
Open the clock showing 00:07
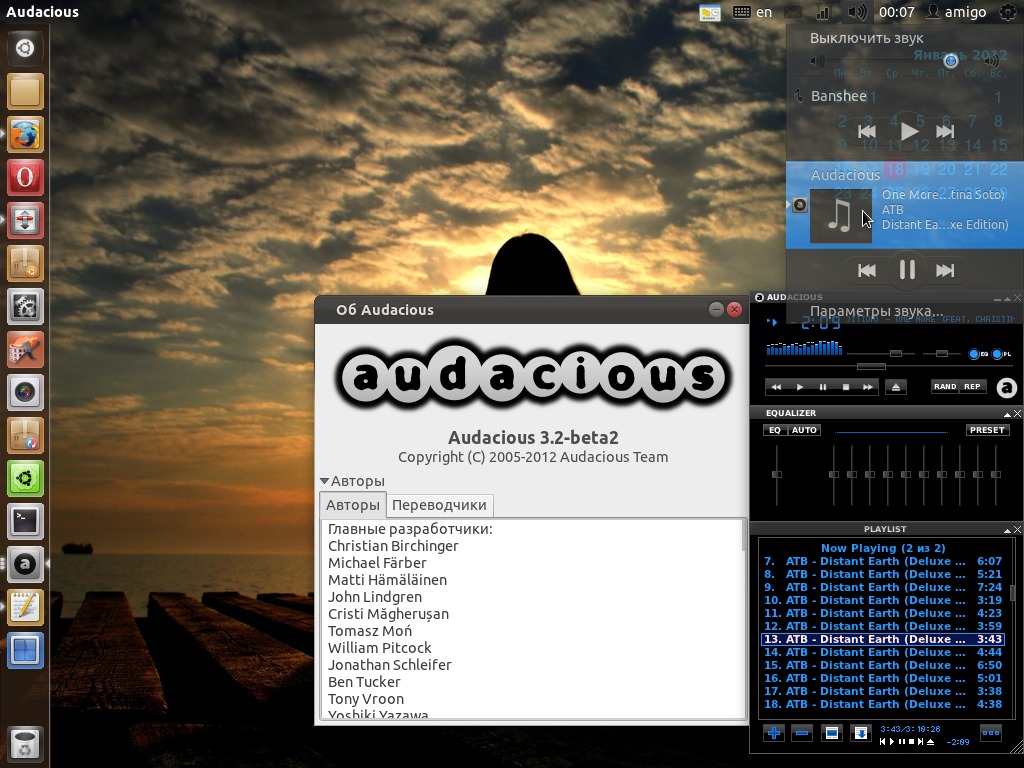897,12
